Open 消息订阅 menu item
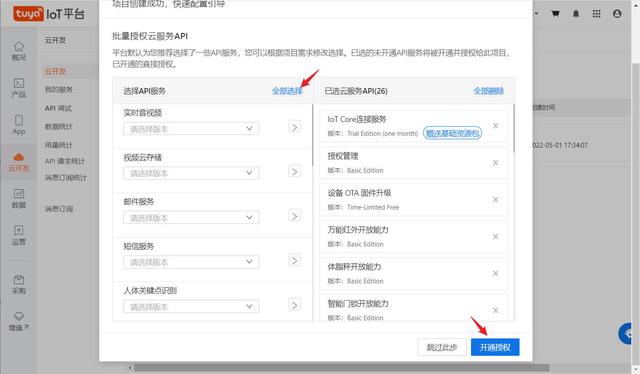The width and height of the screenshot is (640, 374). click(x=59, y=209)
